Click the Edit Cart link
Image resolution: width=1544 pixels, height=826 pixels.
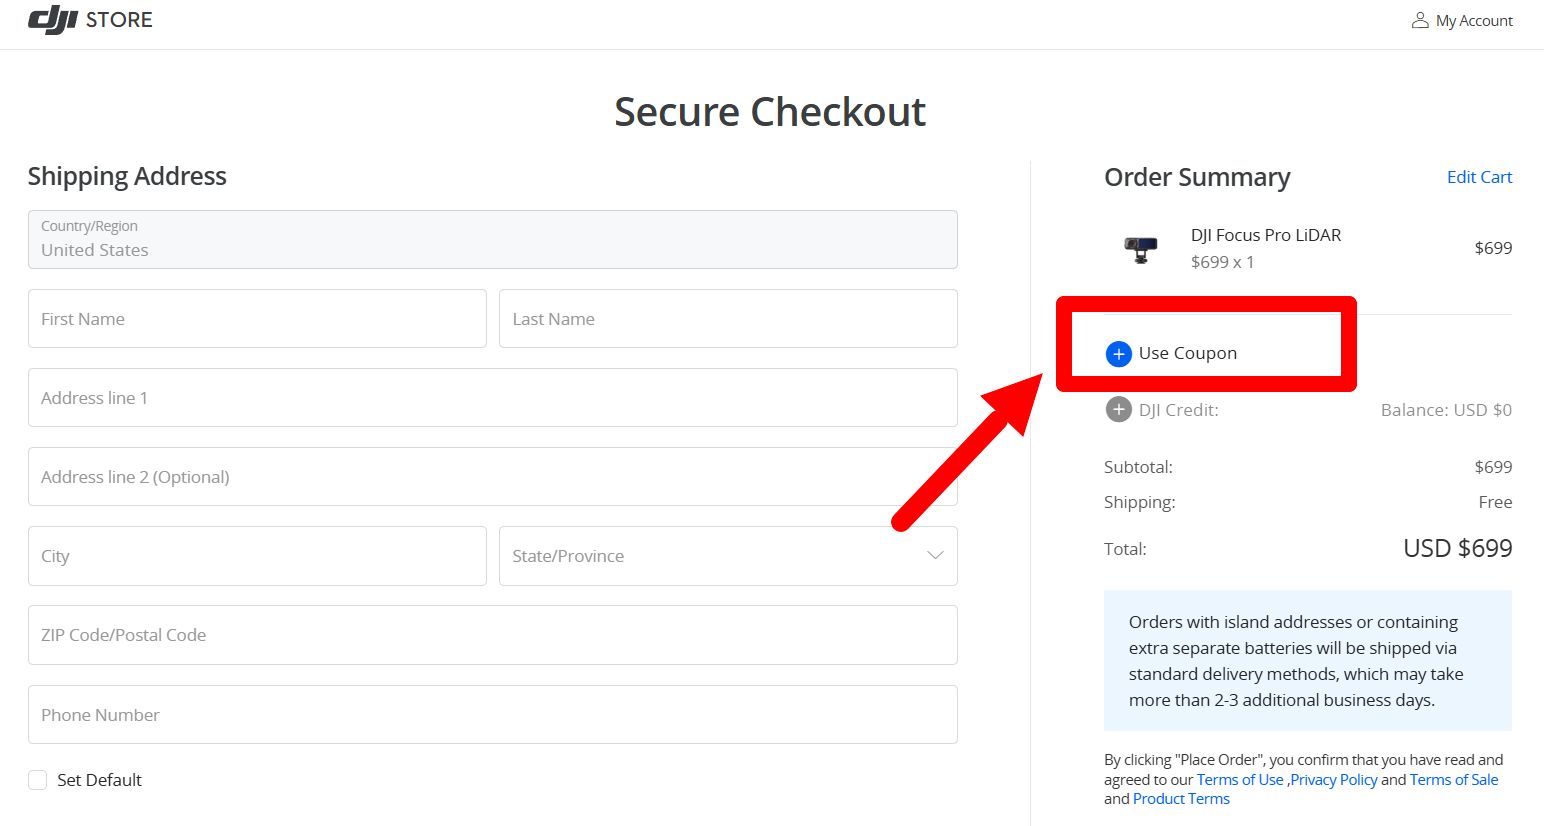[x=1479, y=177]
